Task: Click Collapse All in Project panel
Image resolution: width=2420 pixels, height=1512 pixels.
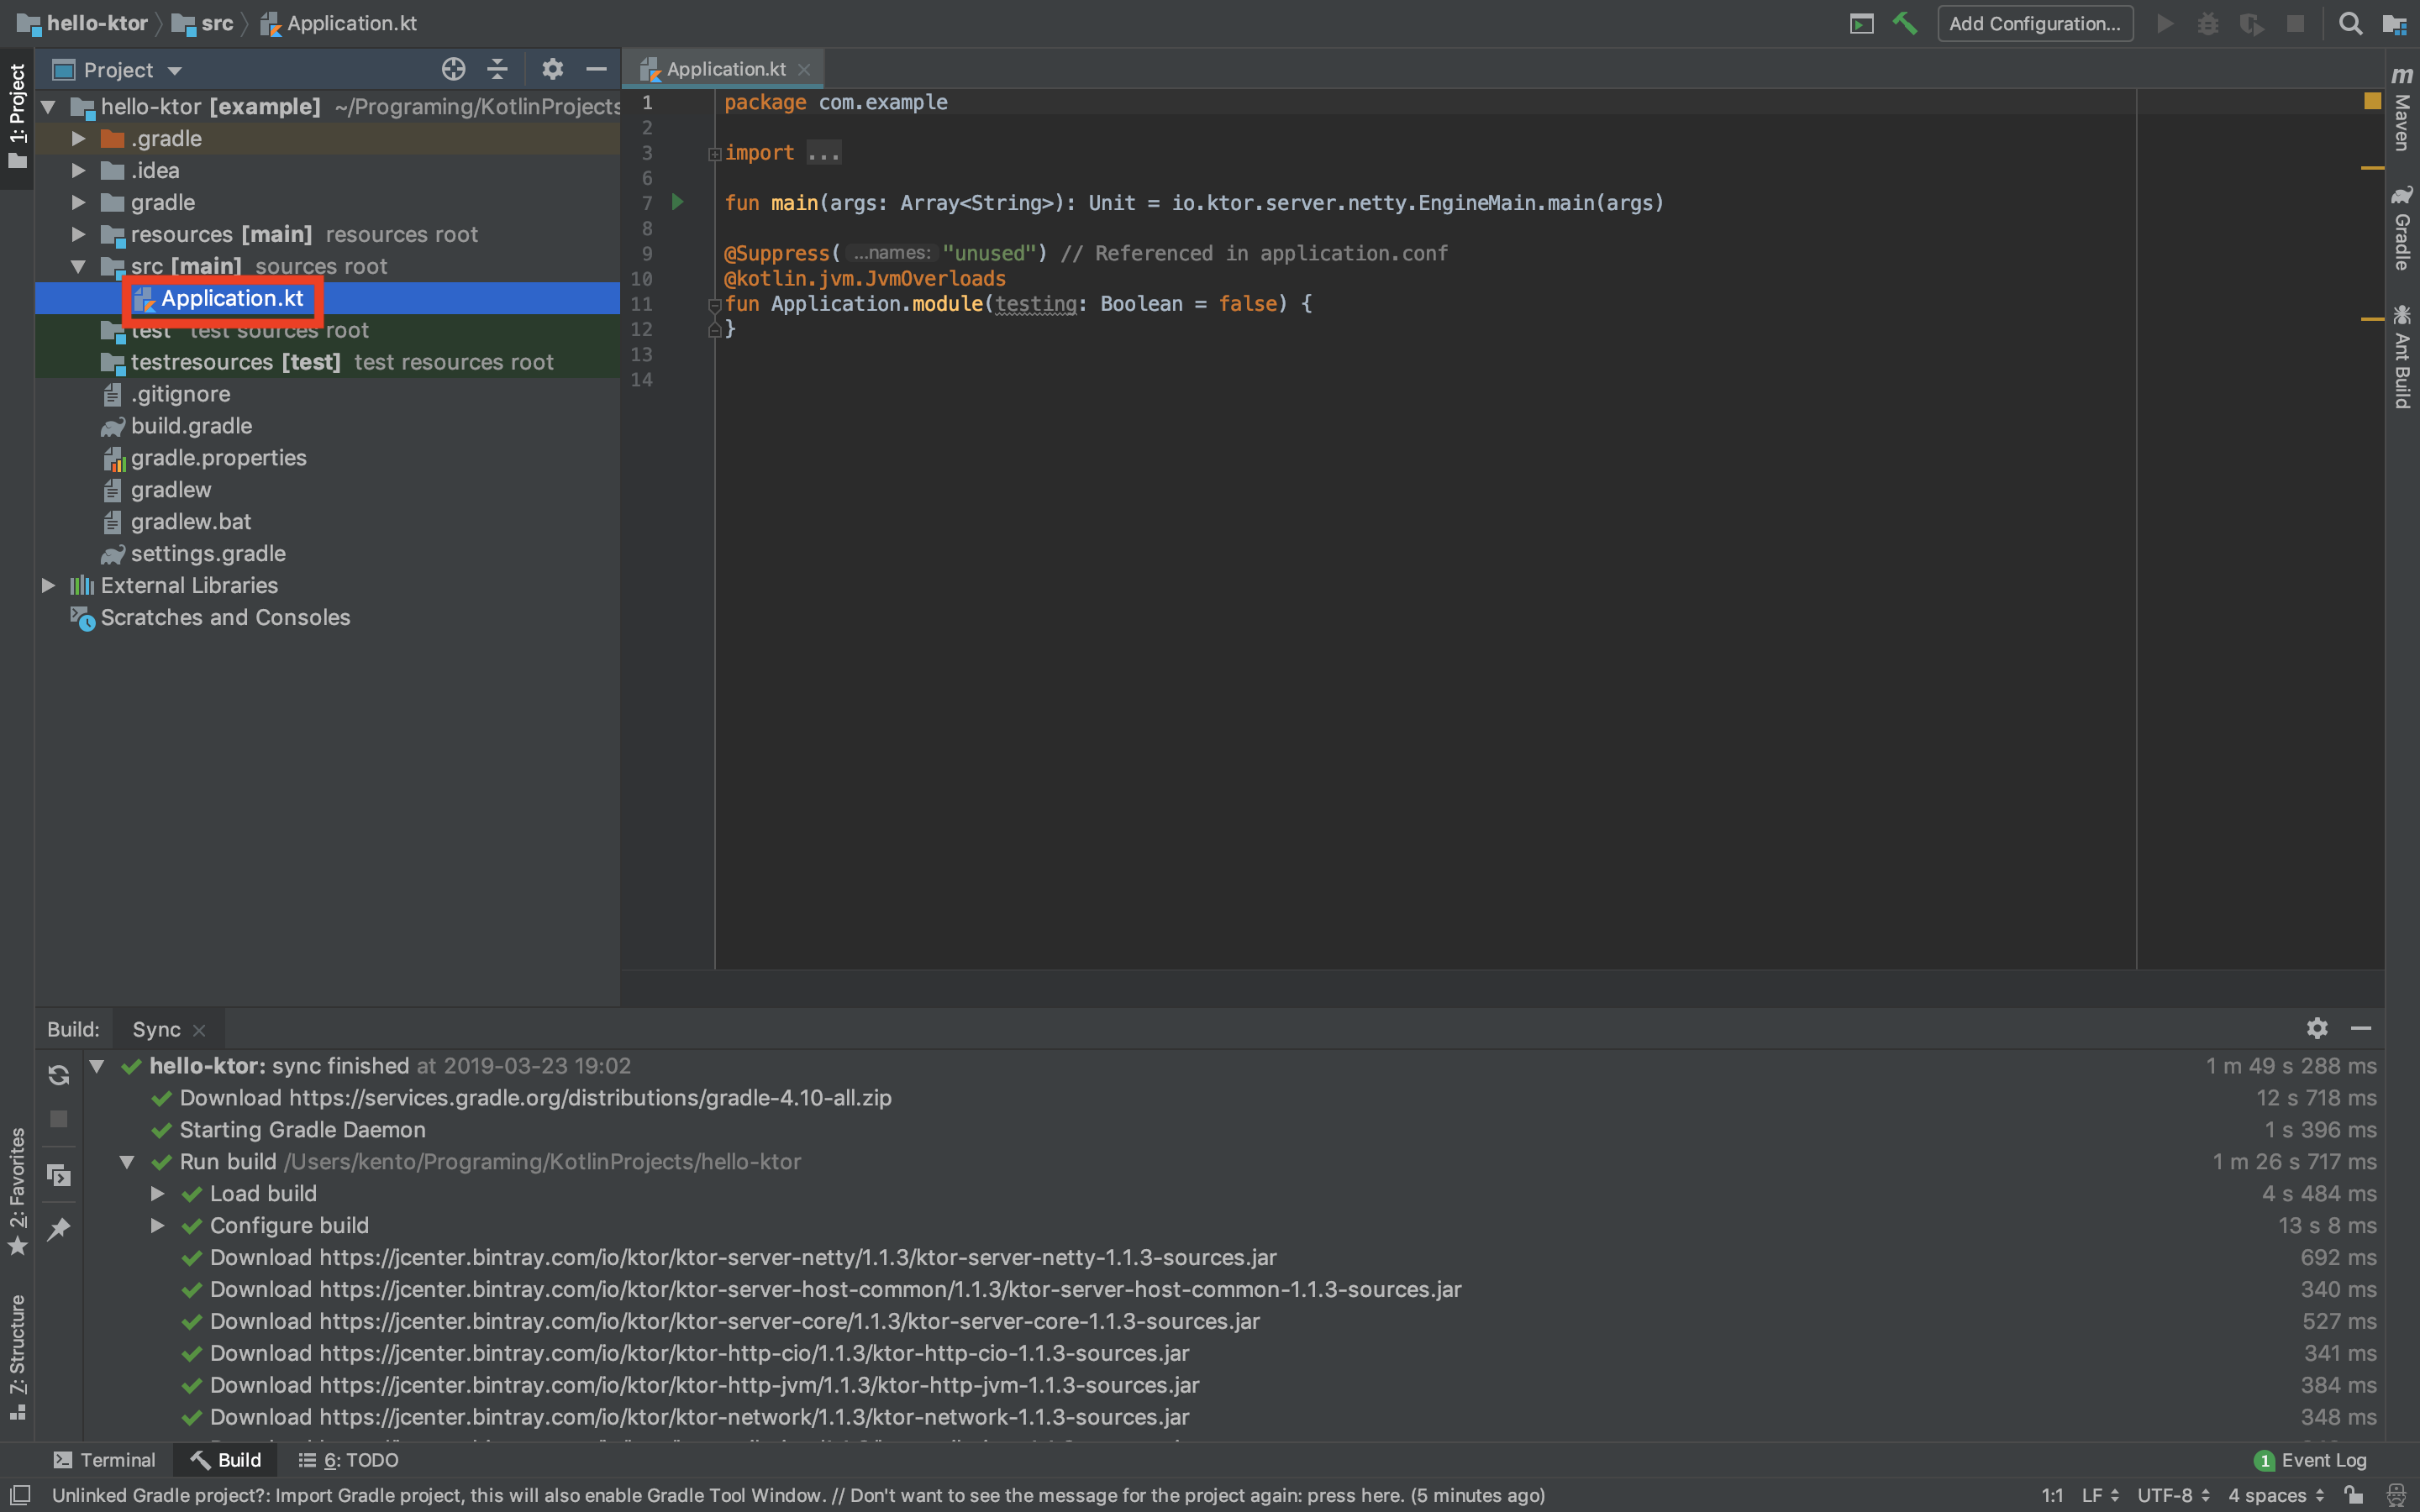Action: pyautogui.click(x=497, y=69)
